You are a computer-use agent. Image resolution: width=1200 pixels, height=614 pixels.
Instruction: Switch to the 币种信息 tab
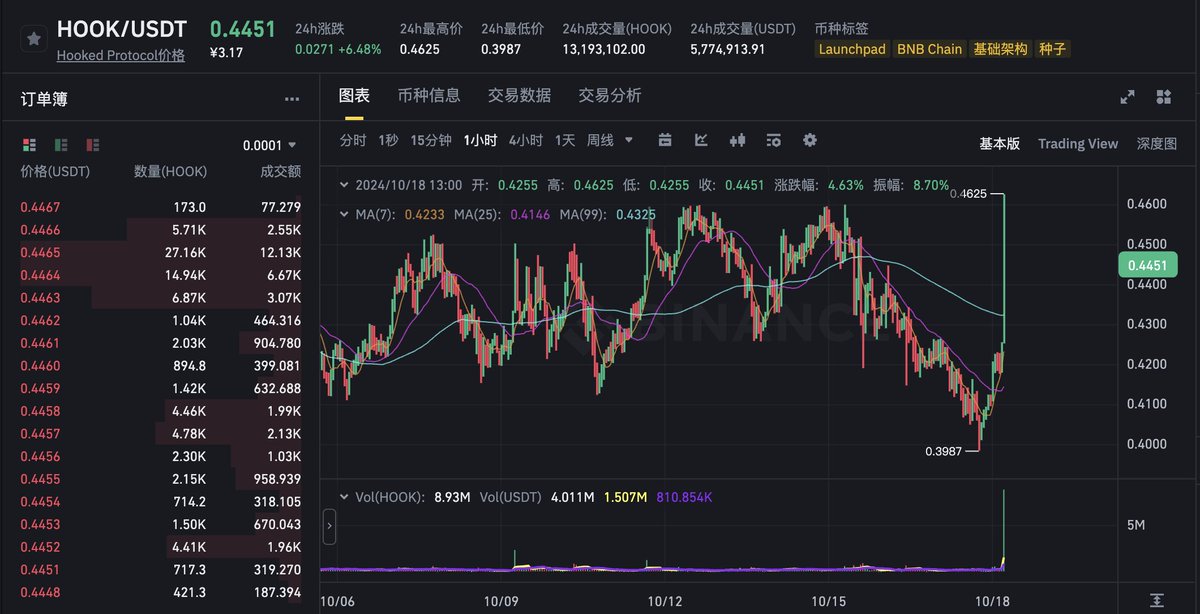click(x=429, y=95)
